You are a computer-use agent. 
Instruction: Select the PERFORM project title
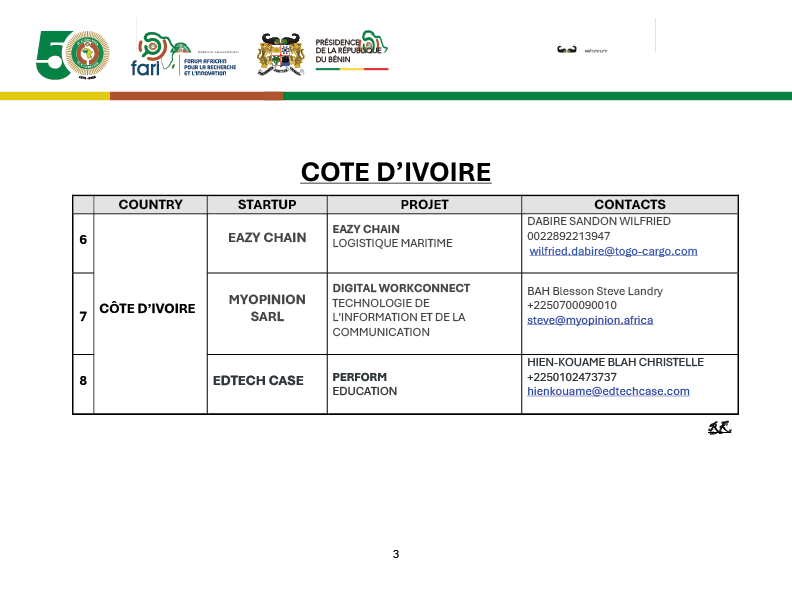click(x=360, y=377)
